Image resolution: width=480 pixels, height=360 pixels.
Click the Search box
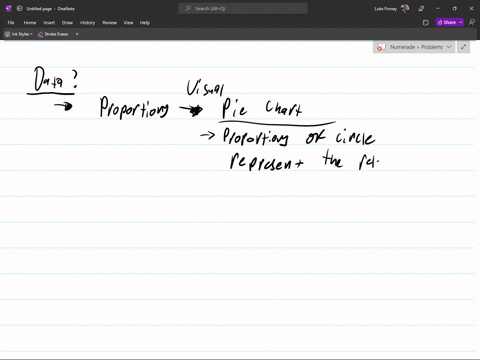tap(243, 9)
